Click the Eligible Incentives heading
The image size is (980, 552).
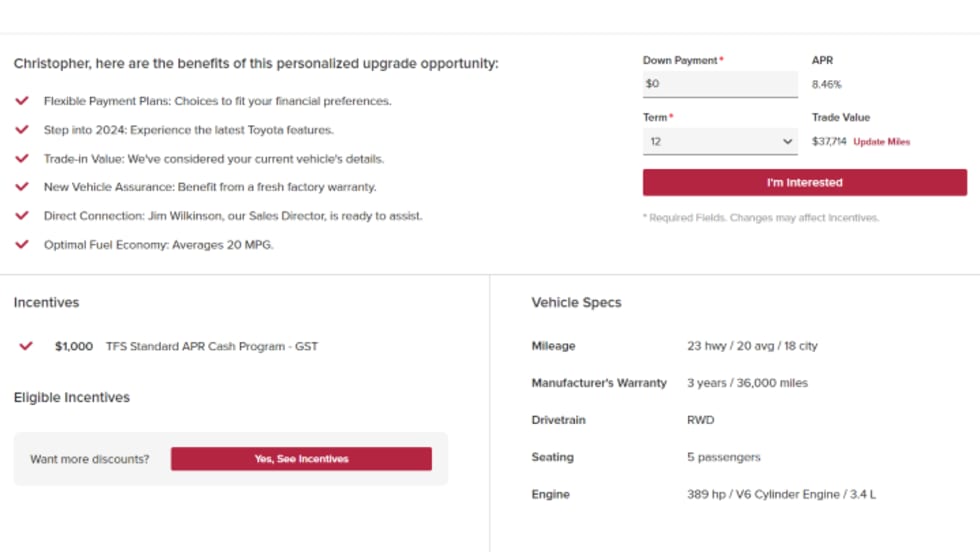pos(72,397)
